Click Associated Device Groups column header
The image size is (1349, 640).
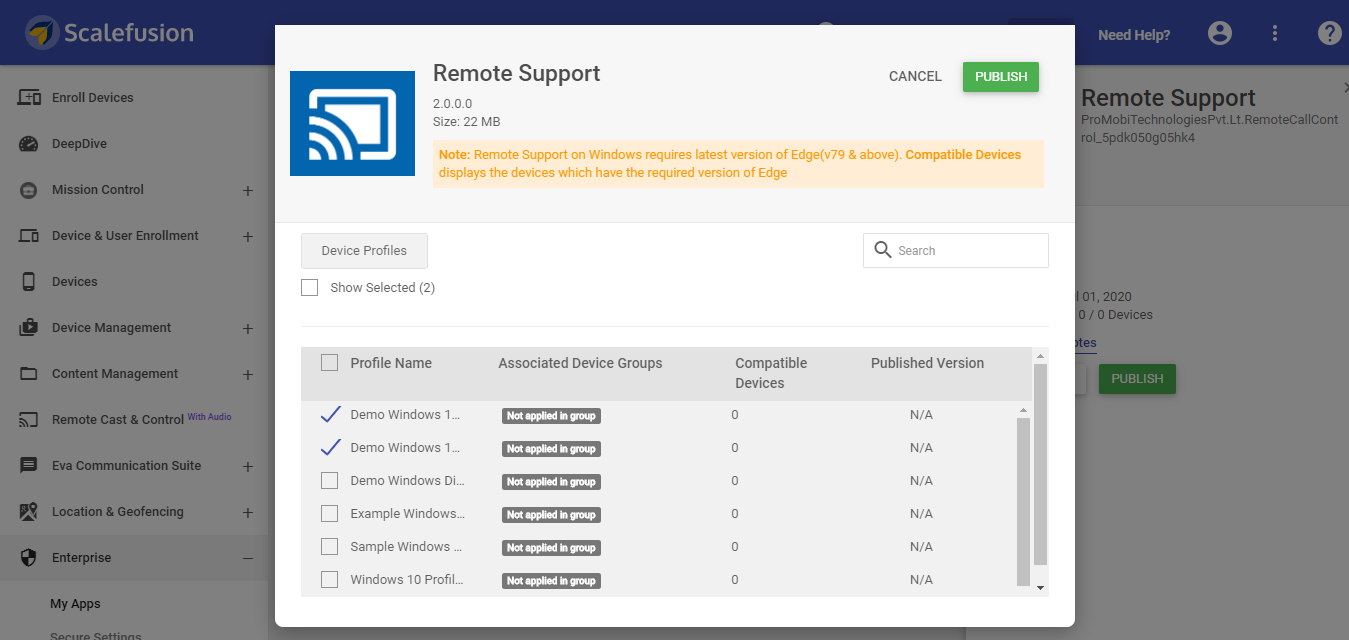coord(580,363)
